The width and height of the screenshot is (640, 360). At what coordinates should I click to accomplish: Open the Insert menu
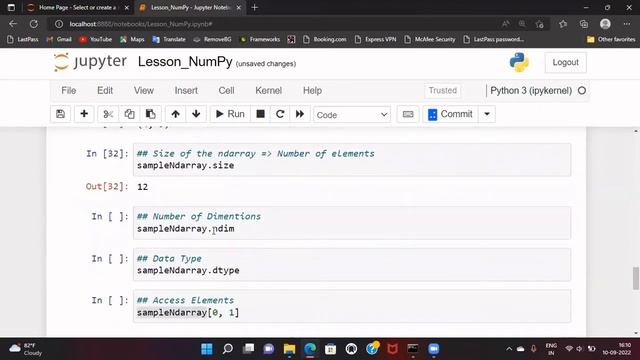(x=186, y=91)
